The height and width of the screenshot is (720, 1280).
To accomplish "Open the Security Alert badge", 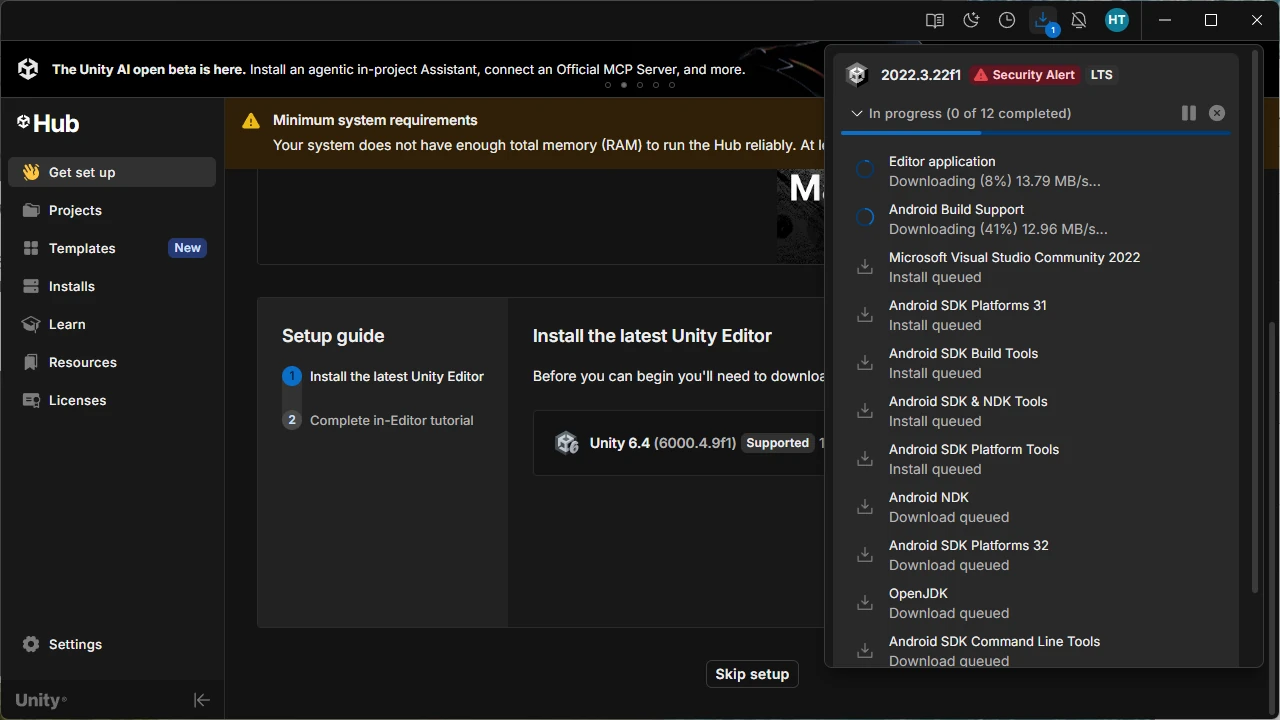I will [1024, 75].
